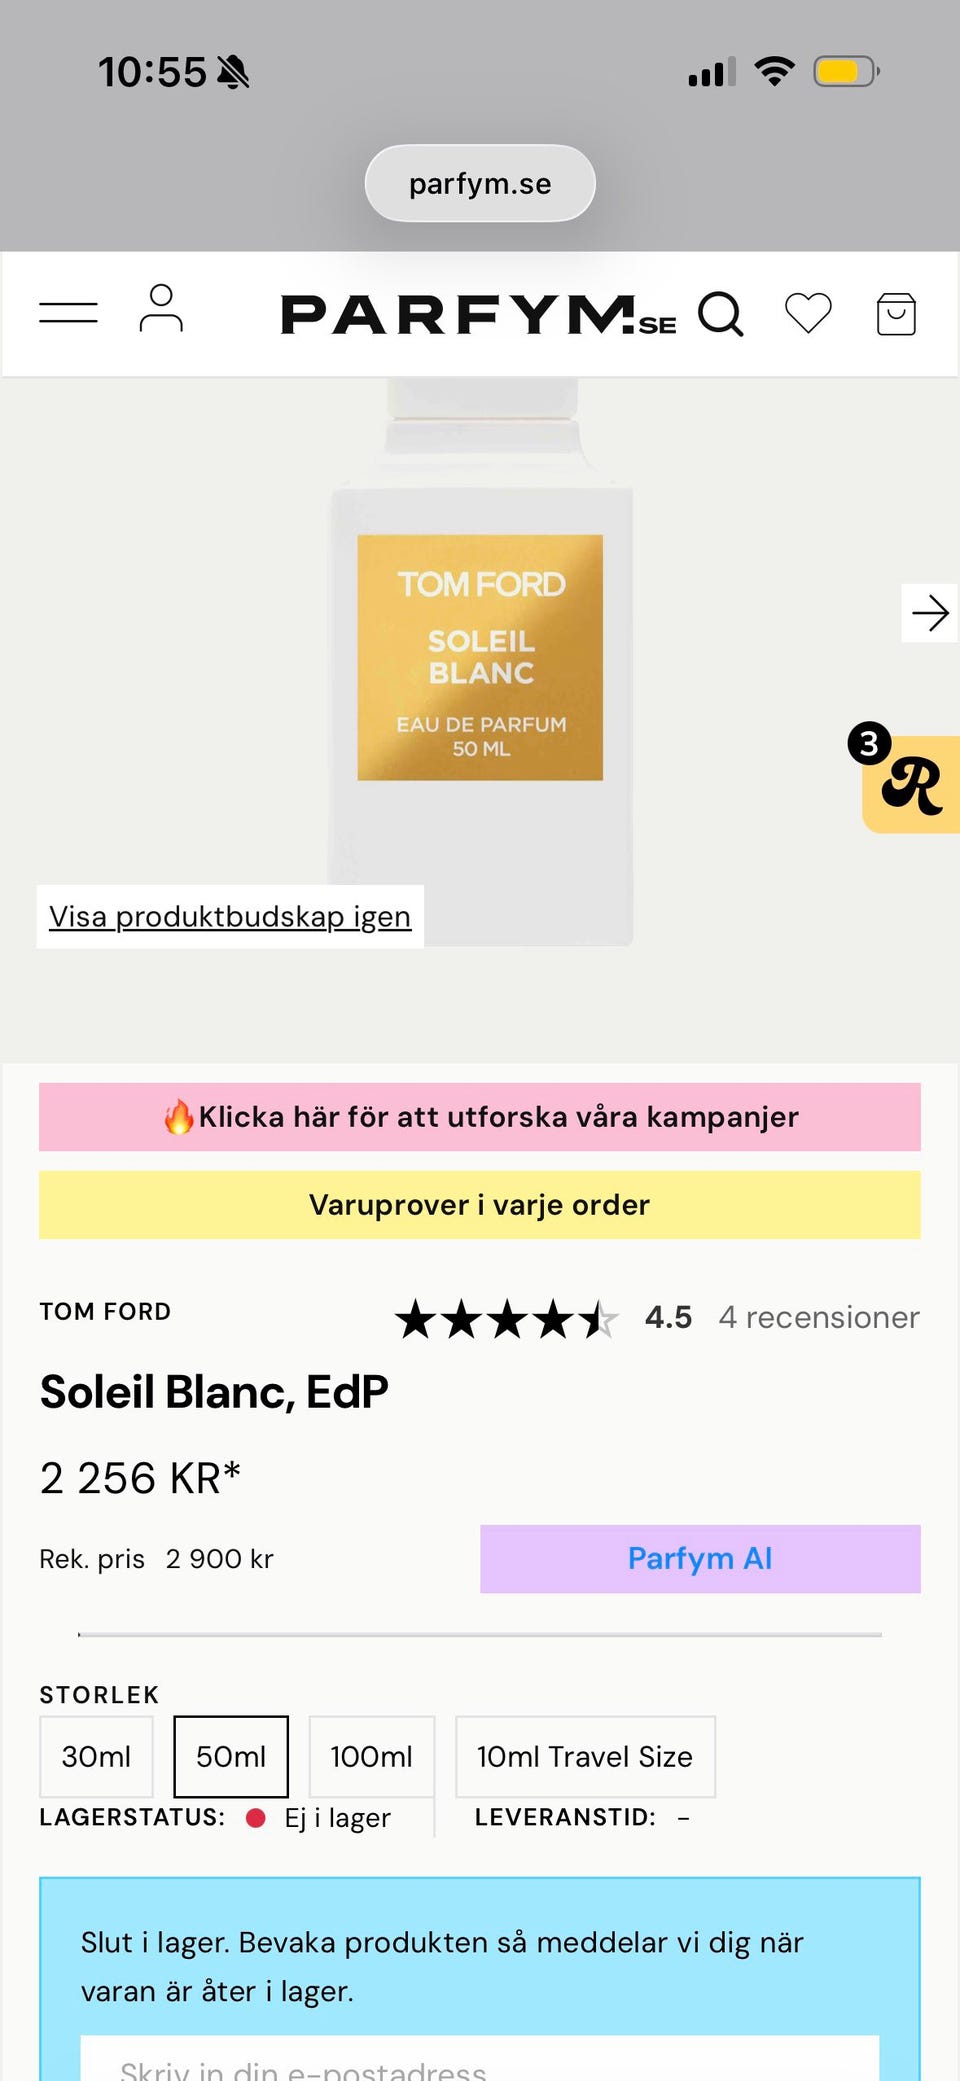Open the hamburger navigation menu
960x2081 pixels.
pyautogui.click(x=68, y=313)
